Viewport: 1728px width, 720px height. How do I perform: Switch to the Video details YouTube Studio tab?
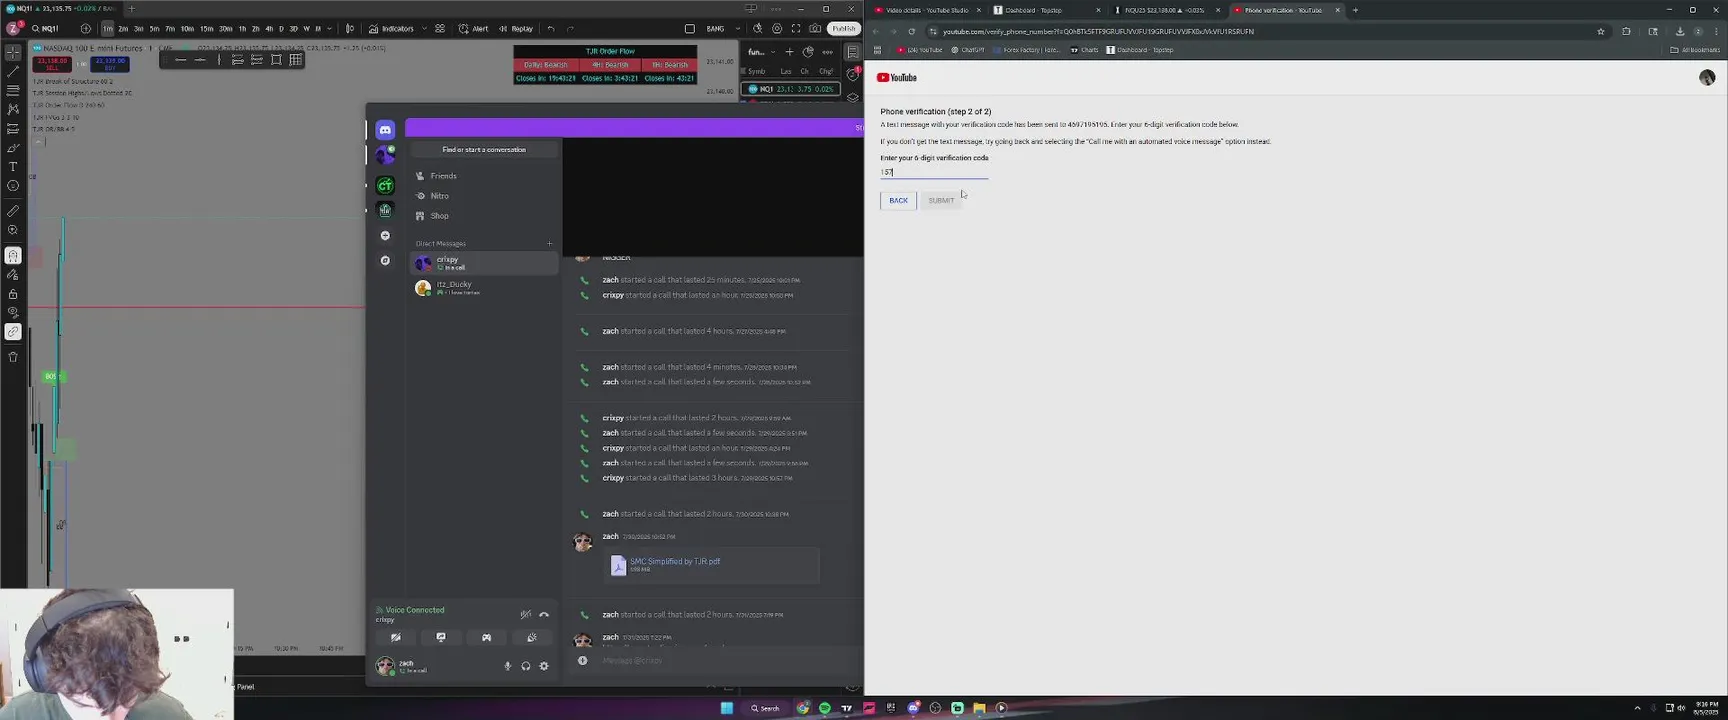pos(927,10)
